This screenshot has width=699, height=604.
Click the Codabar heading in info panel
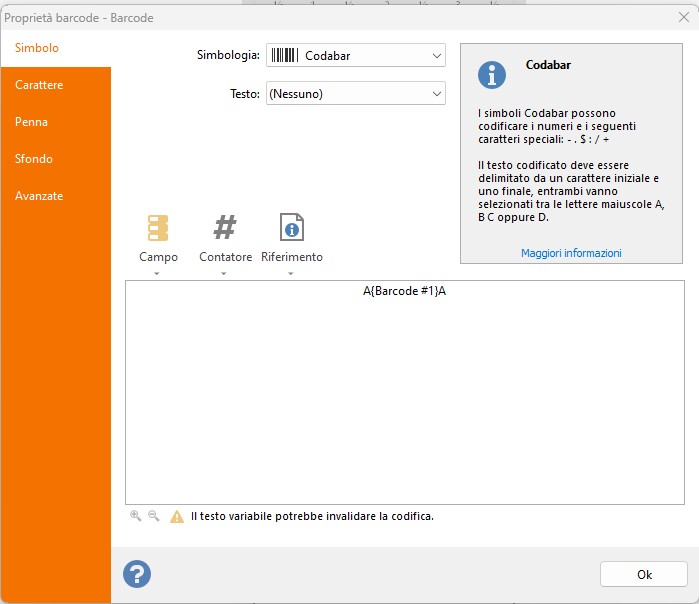coord(548,65)
